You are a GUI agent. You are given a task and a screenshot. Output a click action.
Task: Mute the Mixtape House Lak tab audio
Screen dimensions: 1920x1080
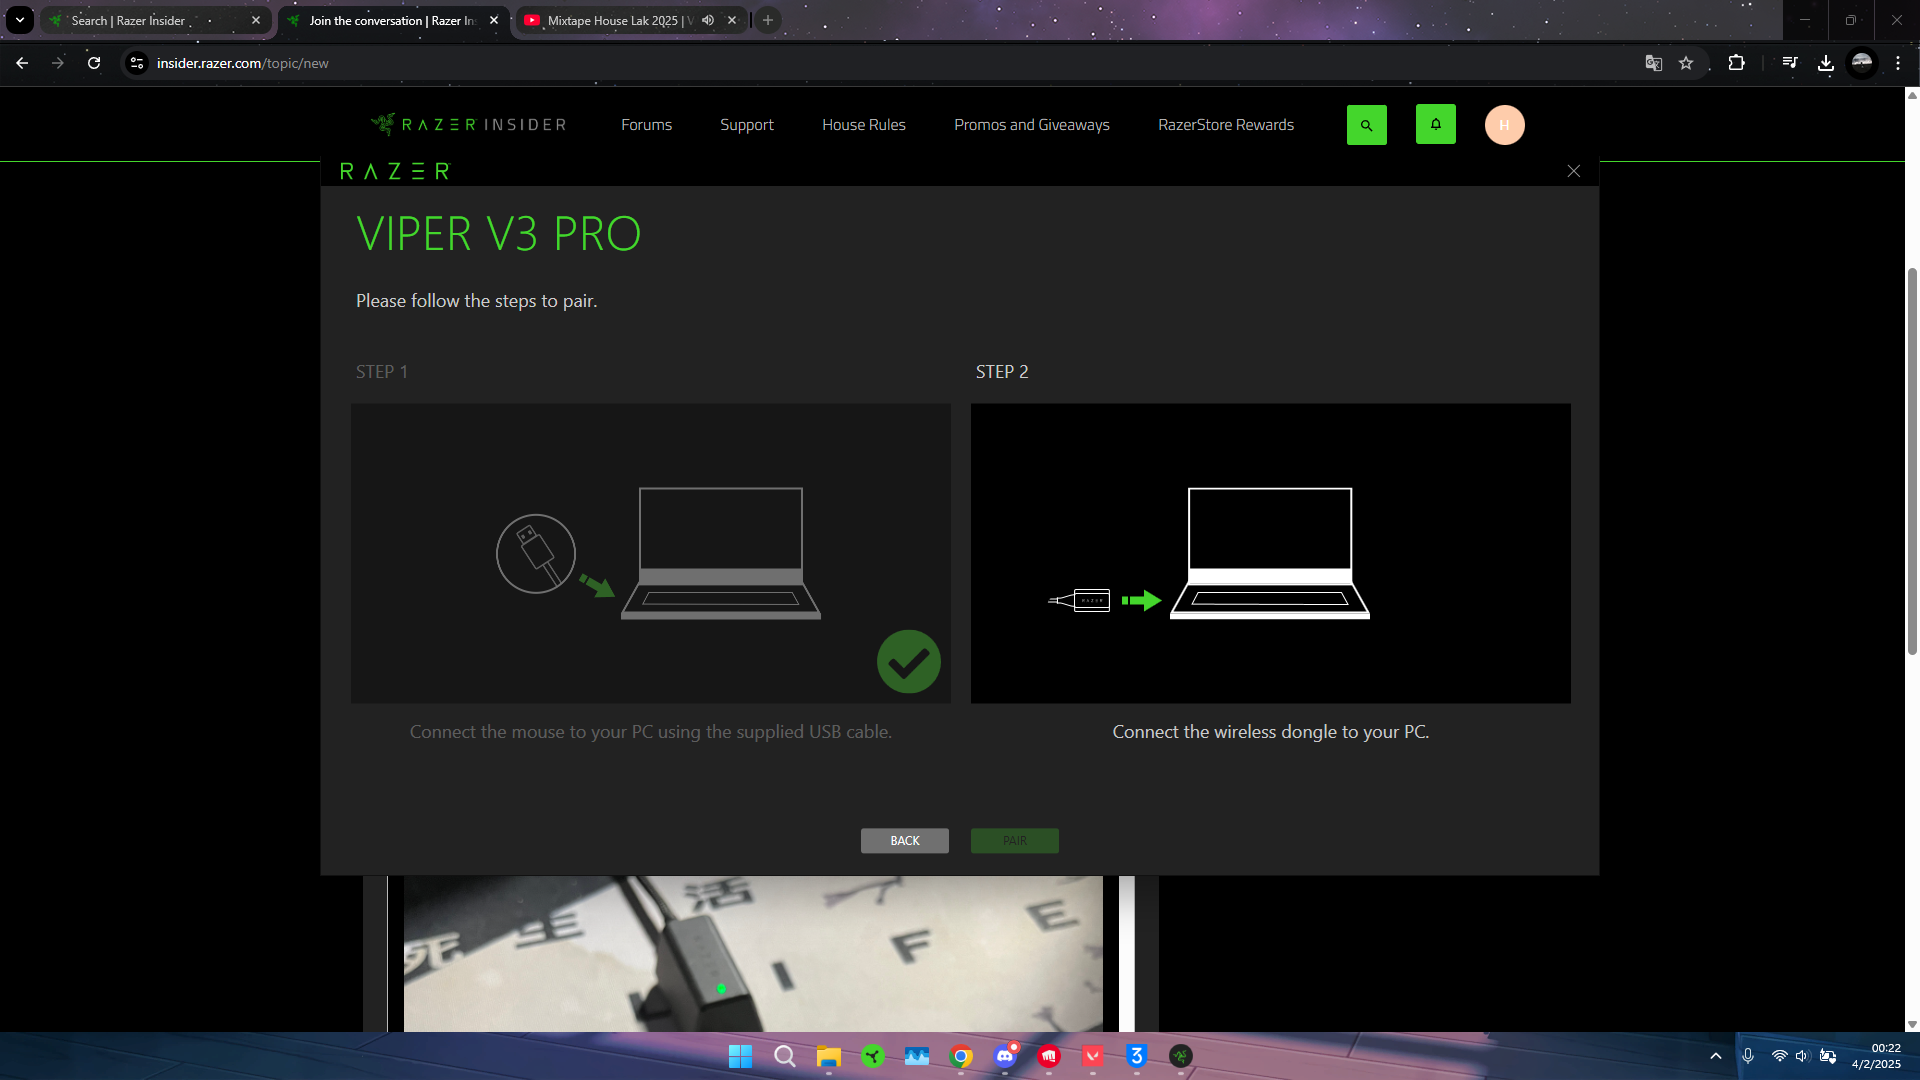(708, 20)
